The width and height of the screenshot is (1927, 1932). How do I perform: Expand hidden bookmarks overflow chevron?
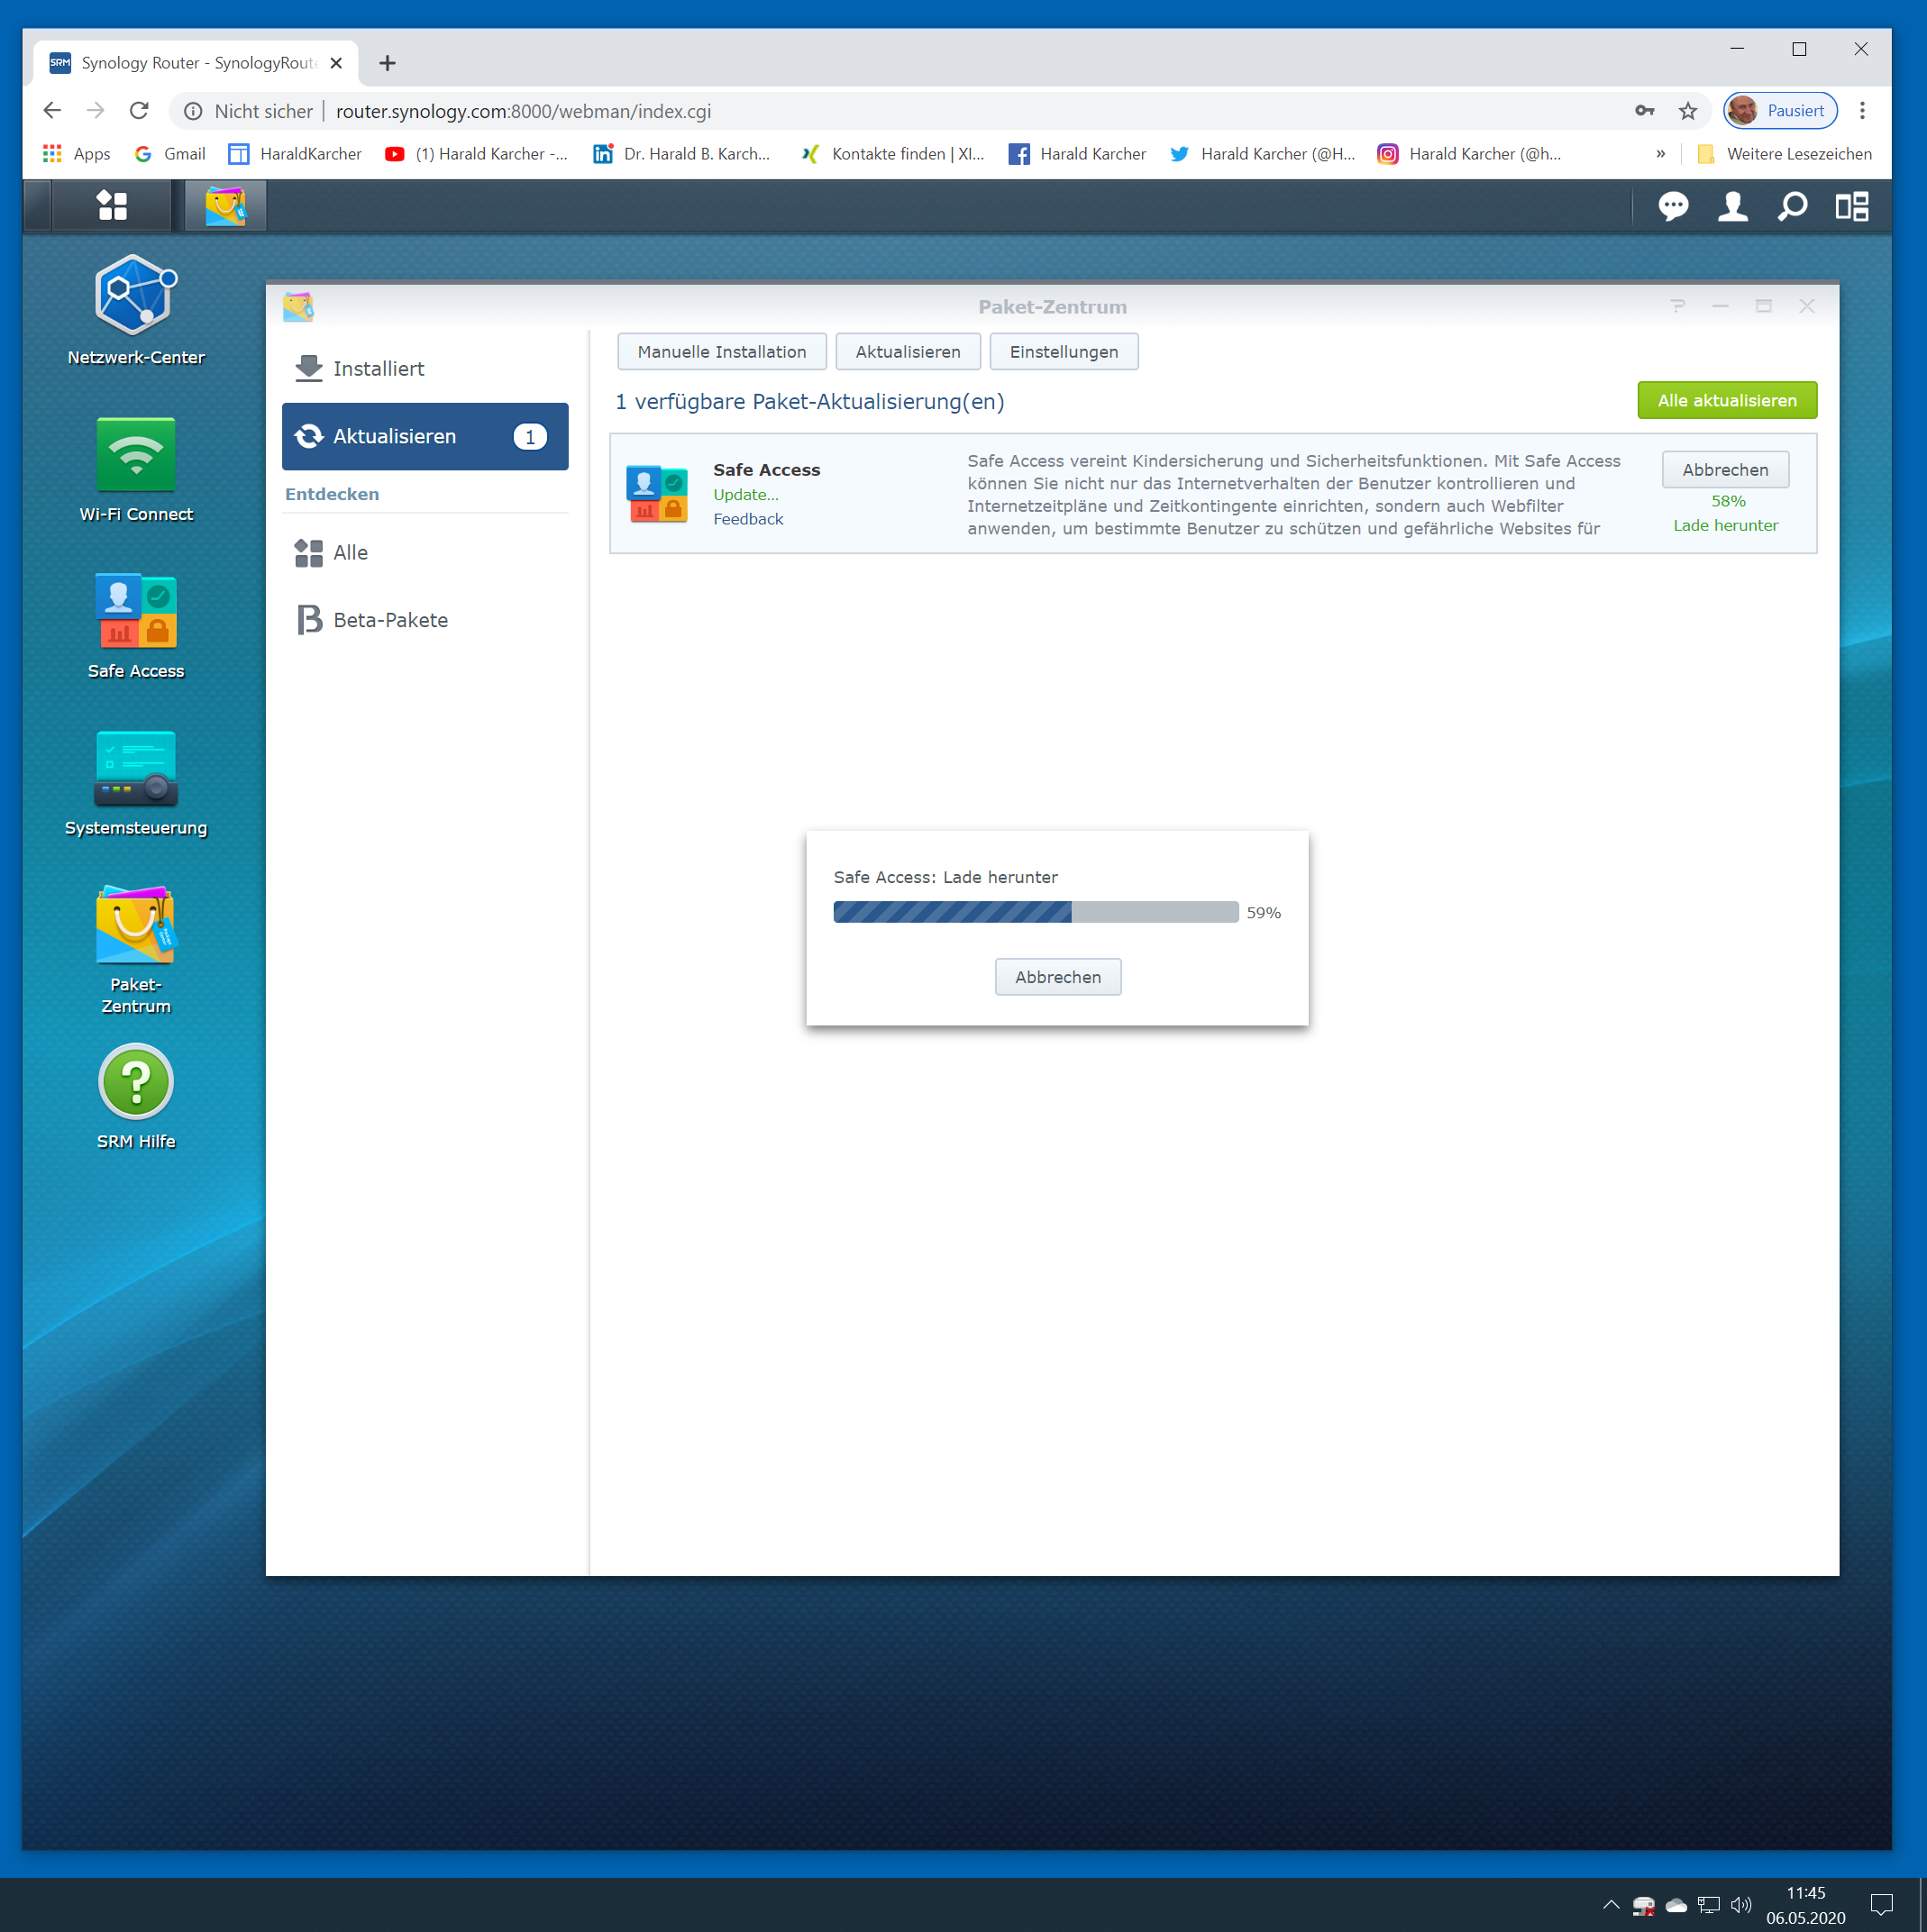pyautogui.click(x=1660, y=154)
